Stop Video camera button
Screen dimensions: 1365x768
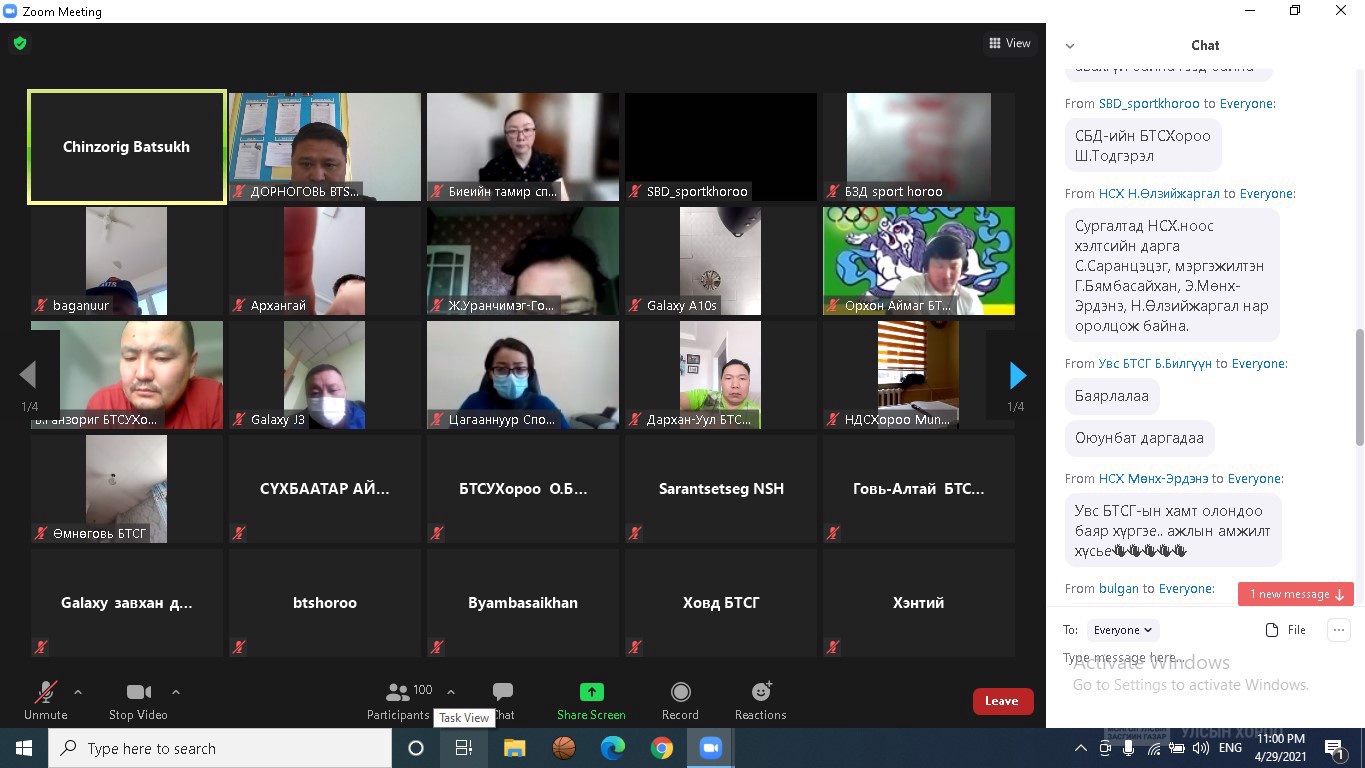click(x=138, y=700)
